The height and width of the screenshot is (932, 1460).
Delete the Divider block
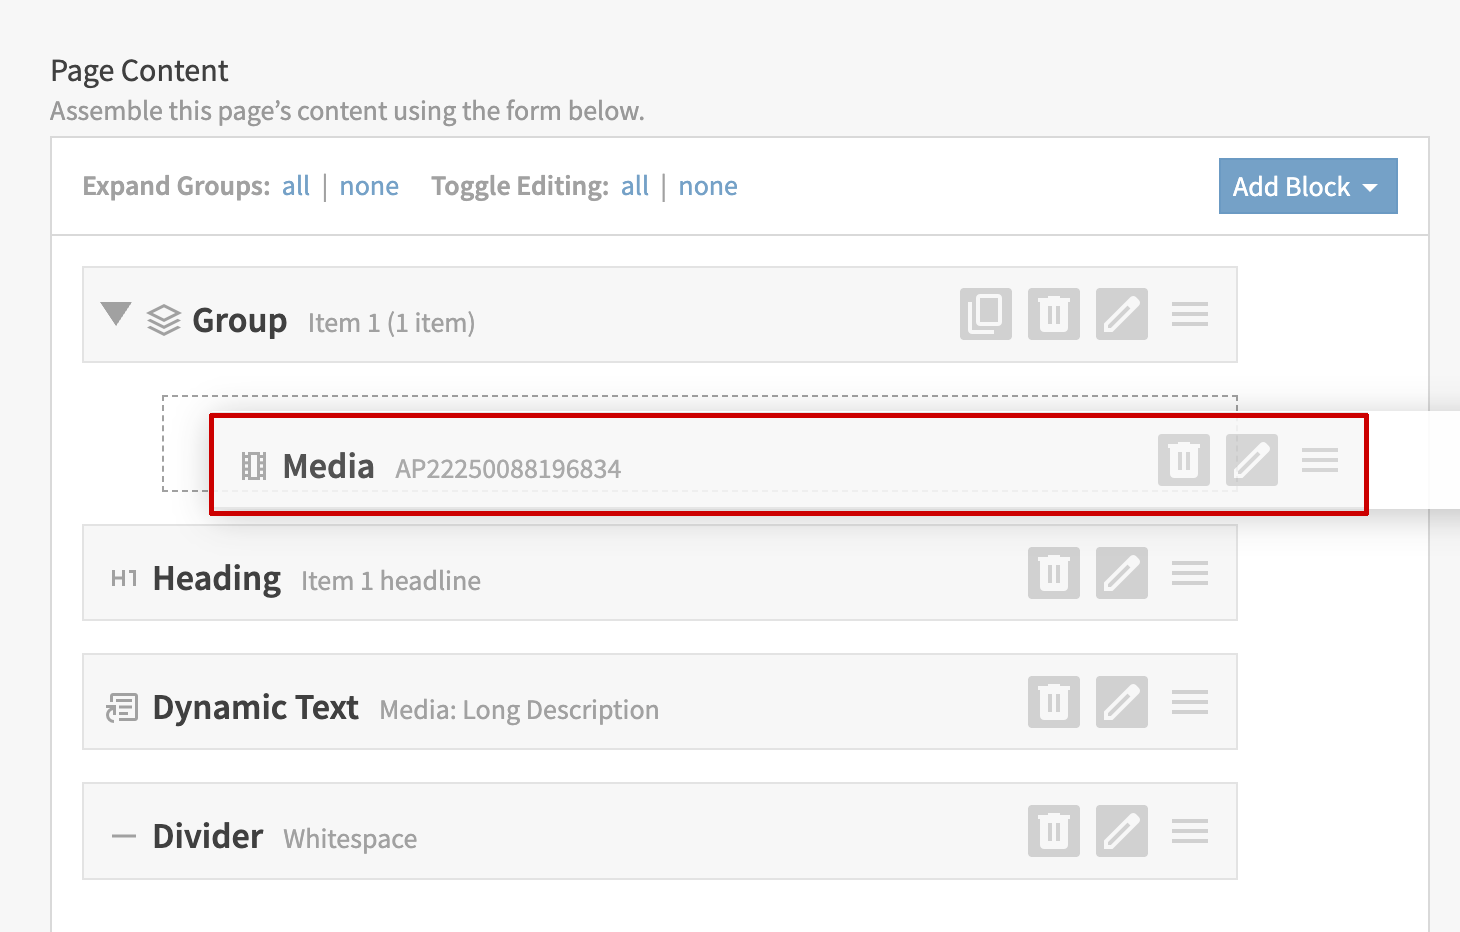click(x=1053, y=831)
